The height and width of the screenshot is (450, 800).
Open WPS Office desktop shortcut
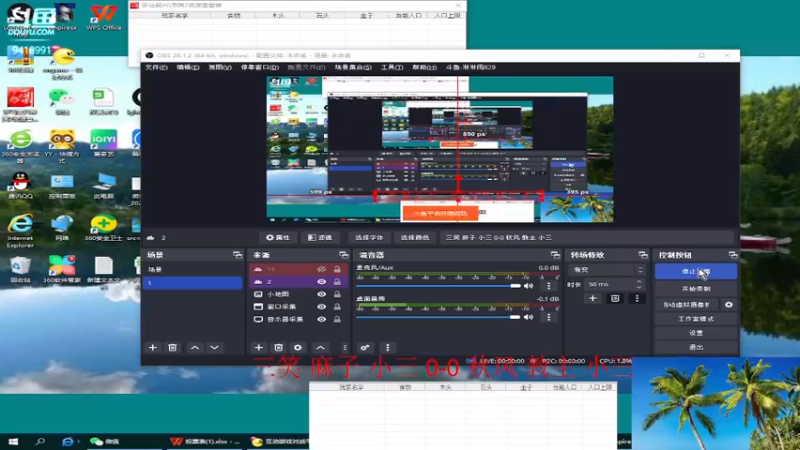(x=104, y=17)
